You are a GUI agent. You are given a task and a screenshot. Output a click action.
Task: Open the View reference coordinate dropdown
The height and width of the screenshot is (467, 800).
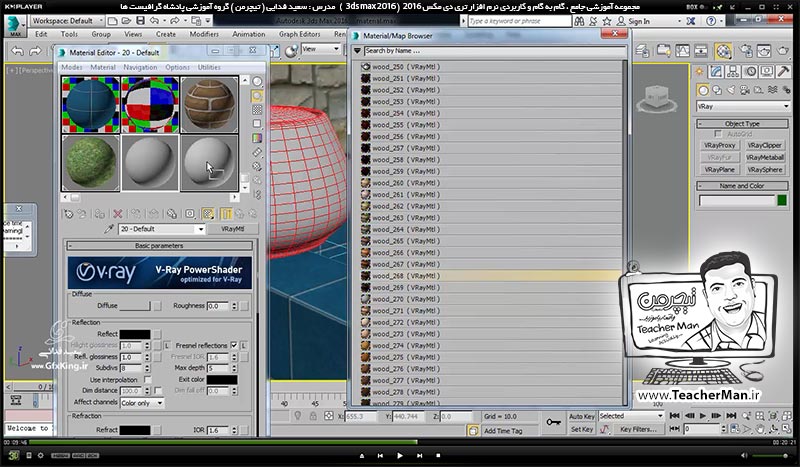(320, 49)
